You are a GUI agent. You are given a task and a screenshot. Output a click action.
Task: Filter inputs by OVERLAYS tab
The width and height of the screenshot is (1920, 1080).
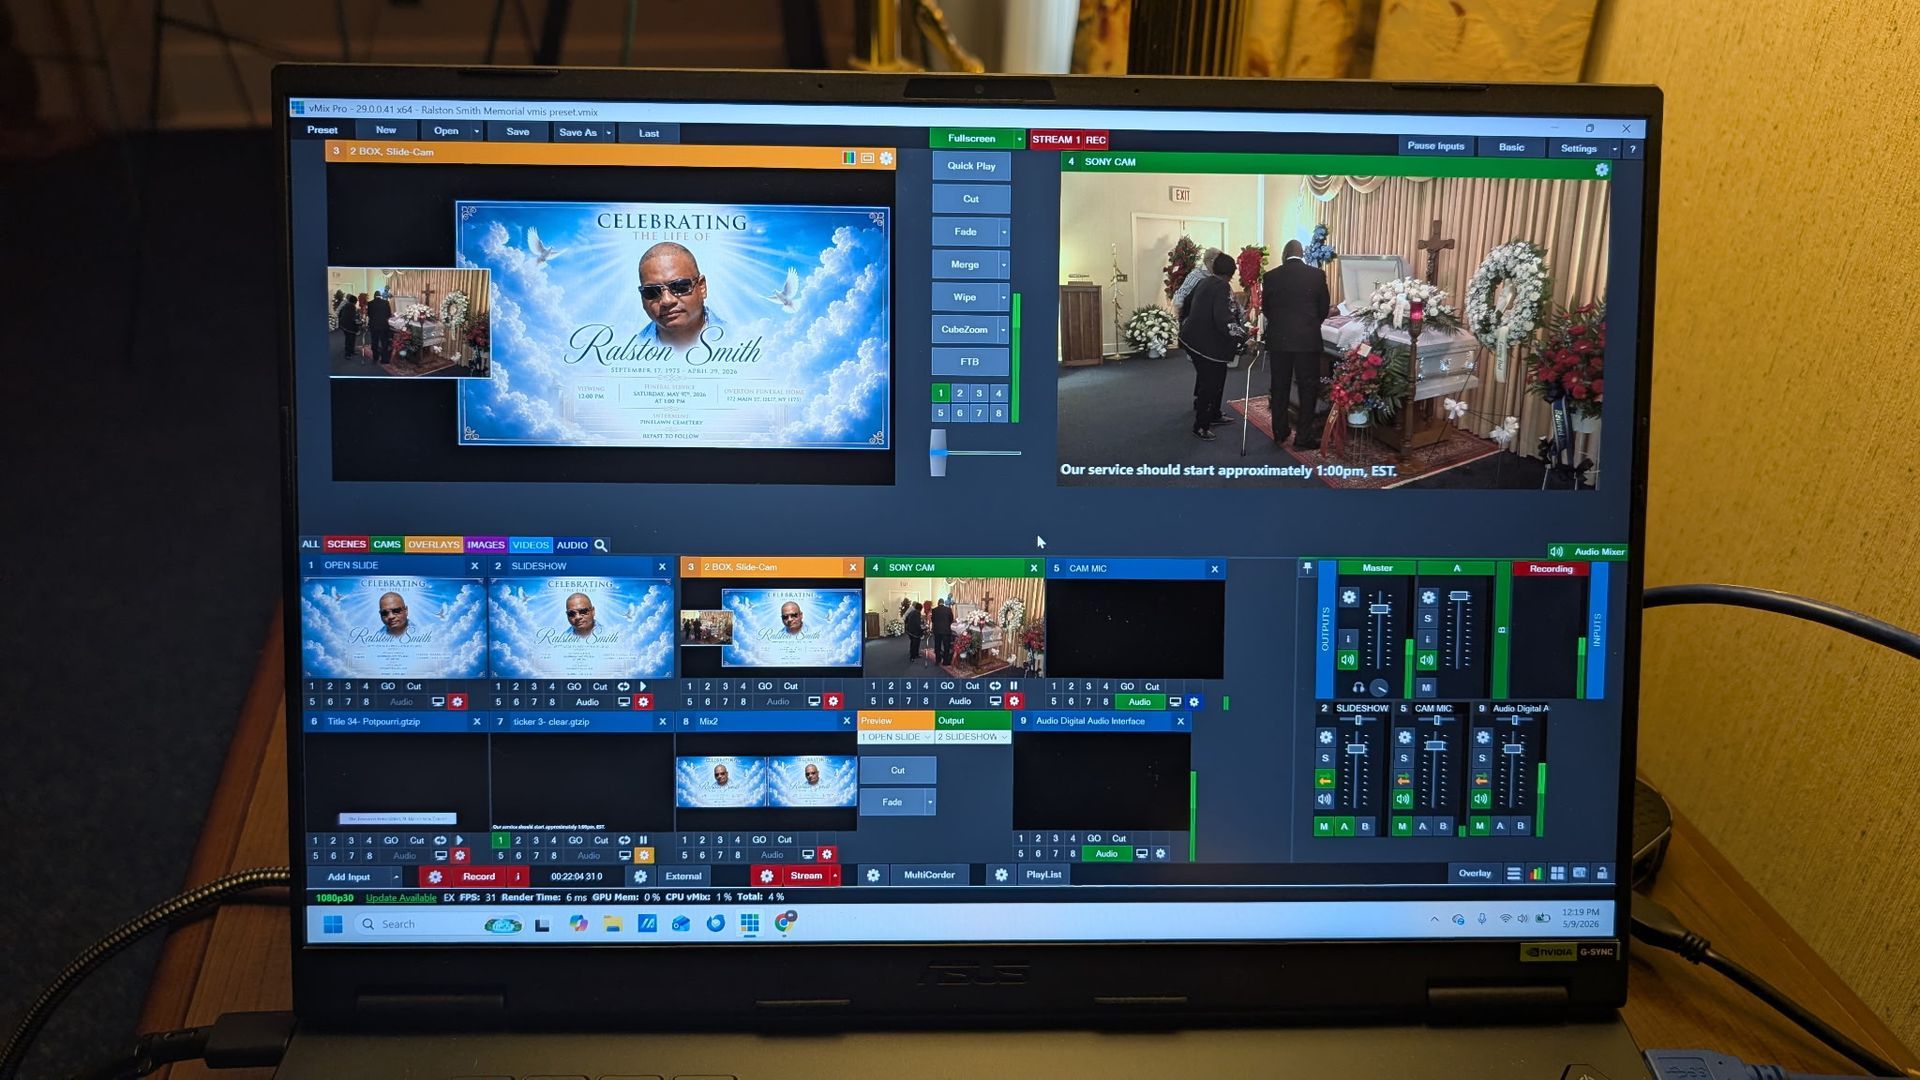coord(433,545)
